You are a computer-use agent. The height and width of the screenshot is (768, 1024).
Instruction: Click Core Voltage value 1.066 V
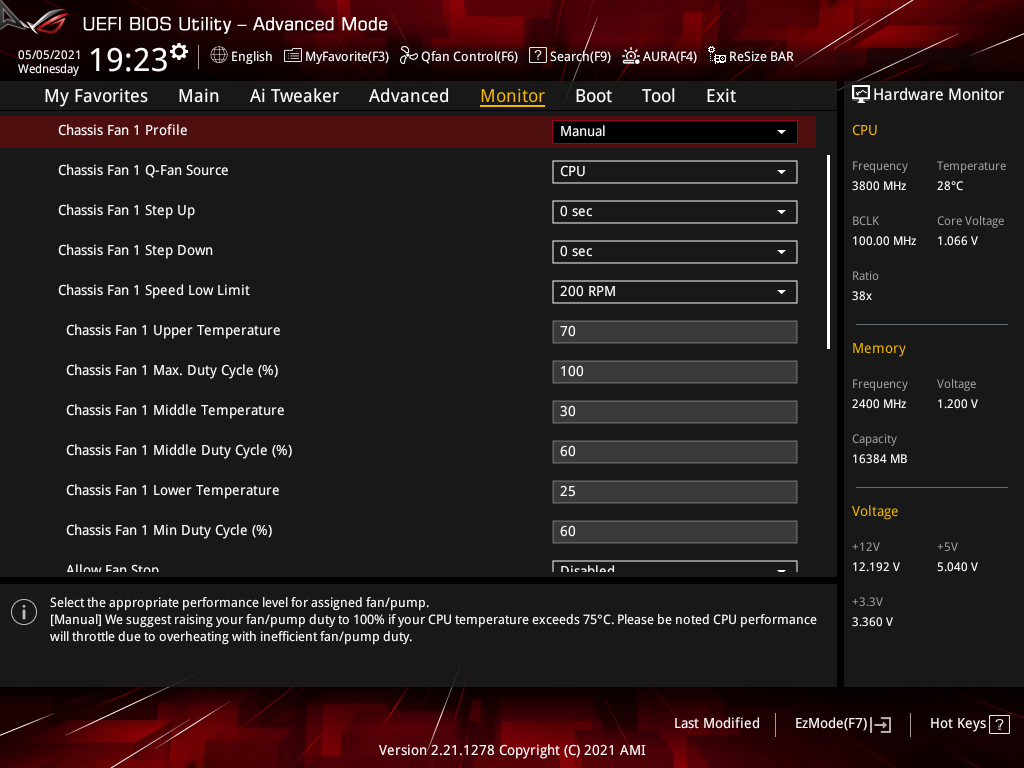(x=957, y=241)
